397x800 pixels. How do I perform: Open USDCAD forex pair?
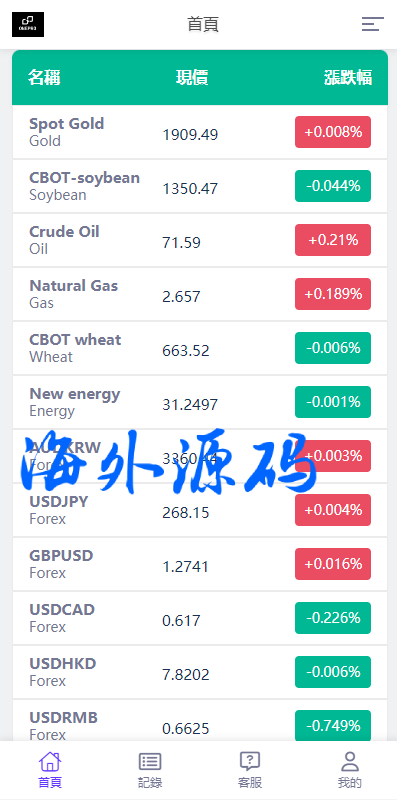pyautogui.click(x=200, y=618)
